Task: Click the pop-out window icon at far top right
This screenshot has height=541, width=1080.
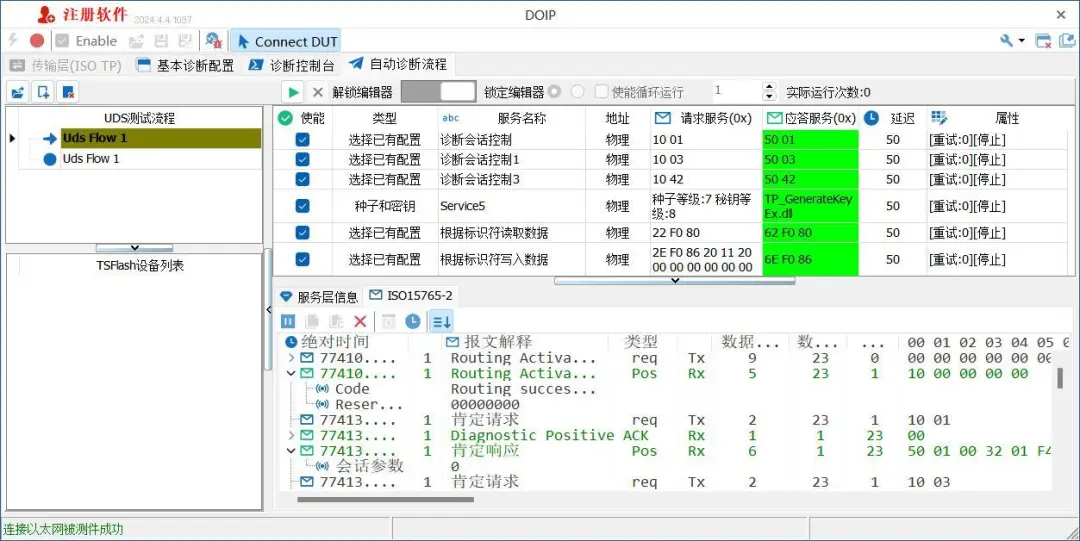Action: coord(1068,41)
